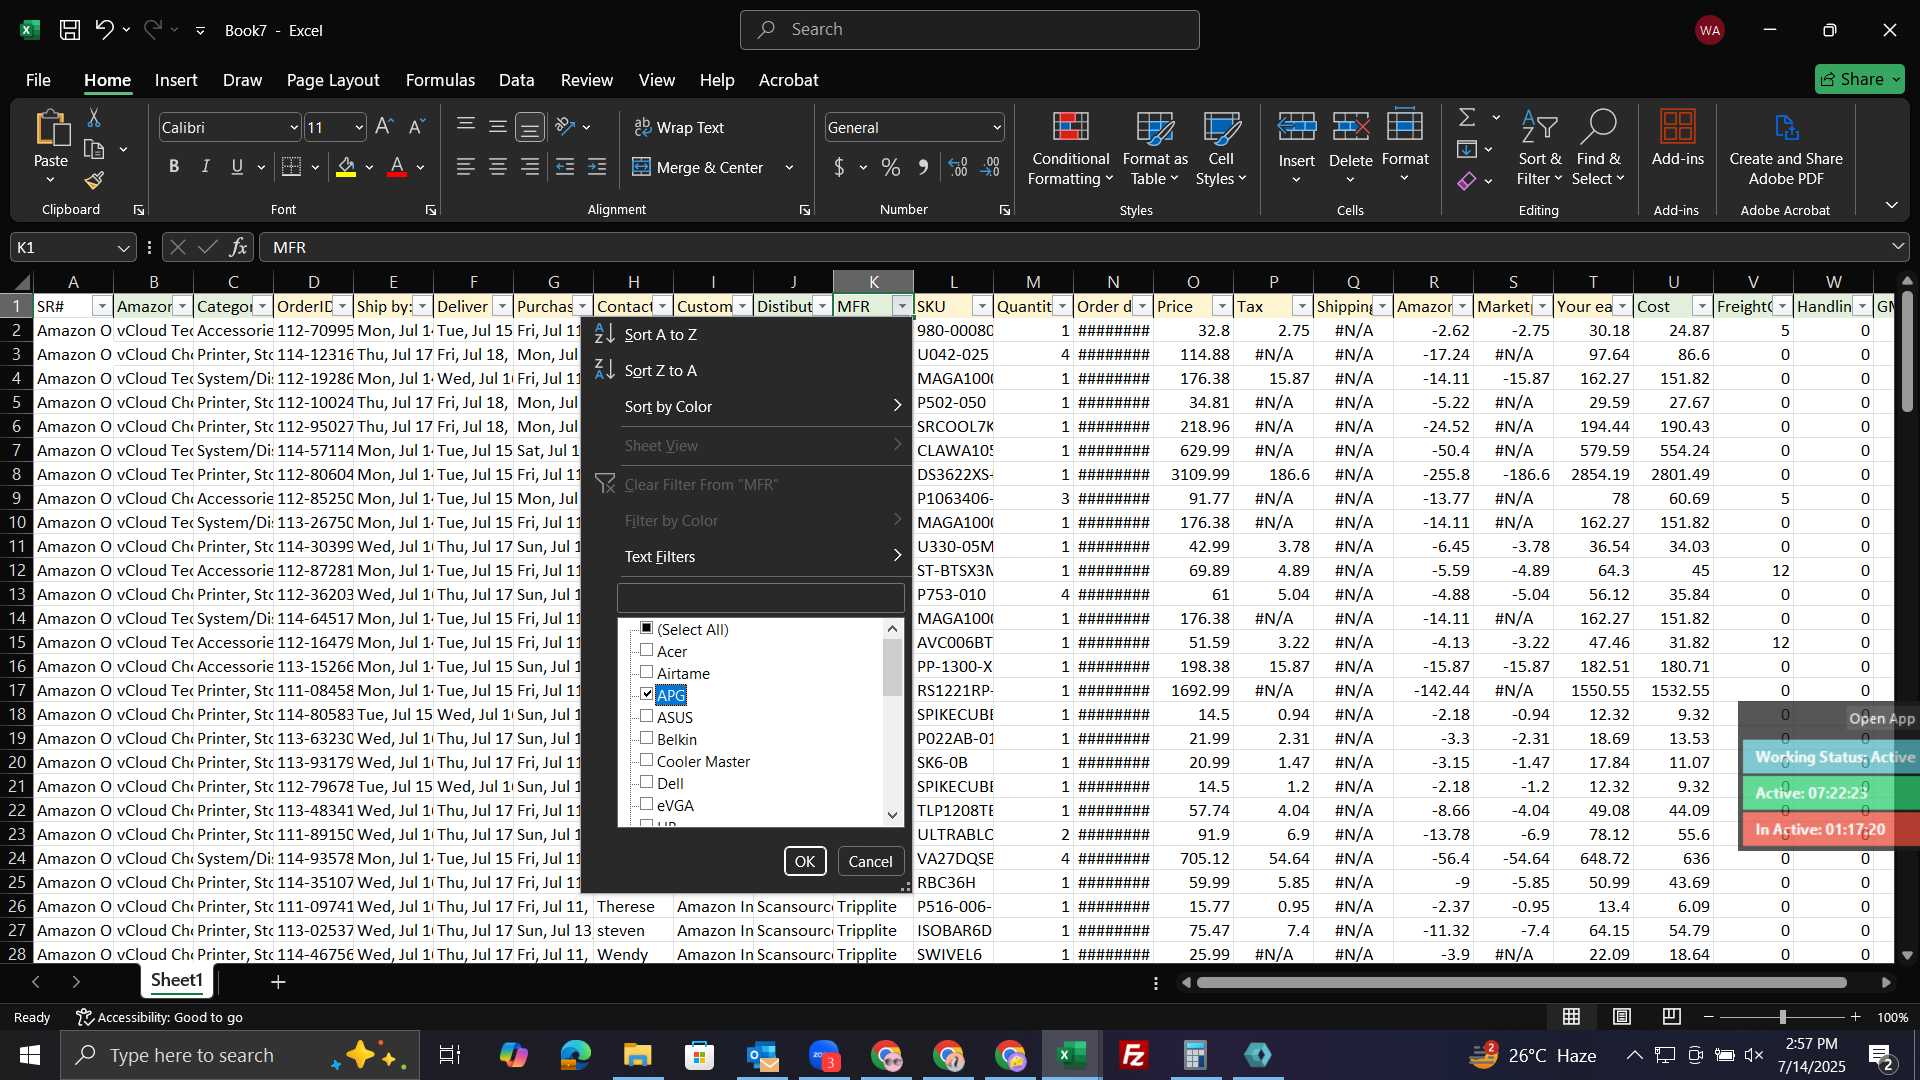Click Increase Indent icon

[x=597, y=167]
